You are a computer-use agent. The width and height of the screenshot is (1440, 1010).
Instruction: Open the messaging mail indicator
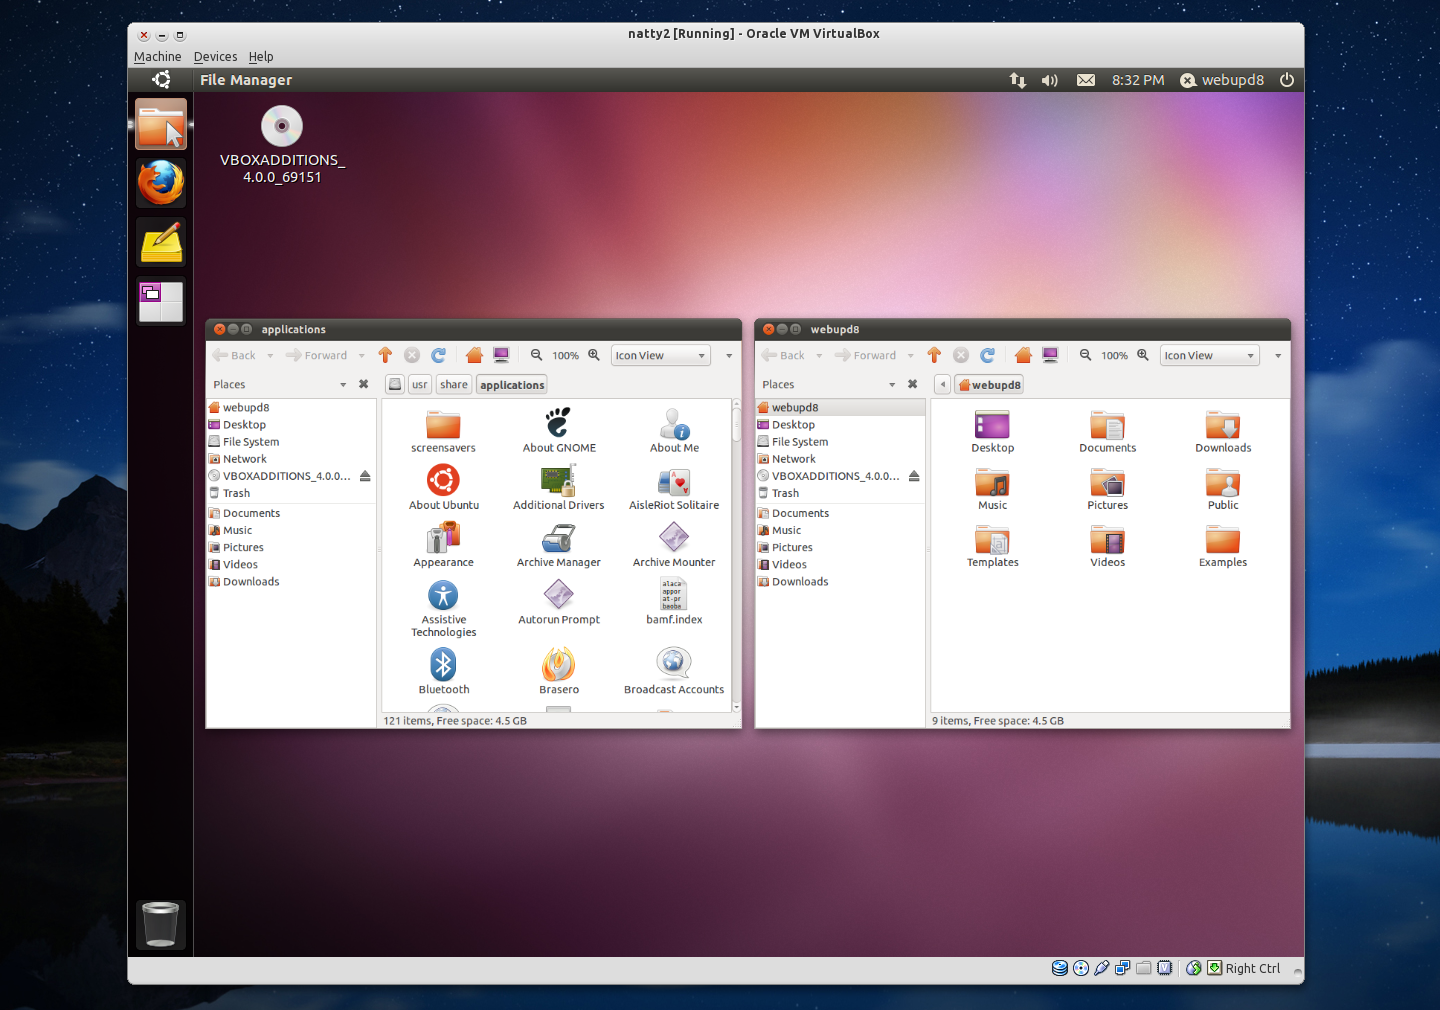[x=1086, y=80]
